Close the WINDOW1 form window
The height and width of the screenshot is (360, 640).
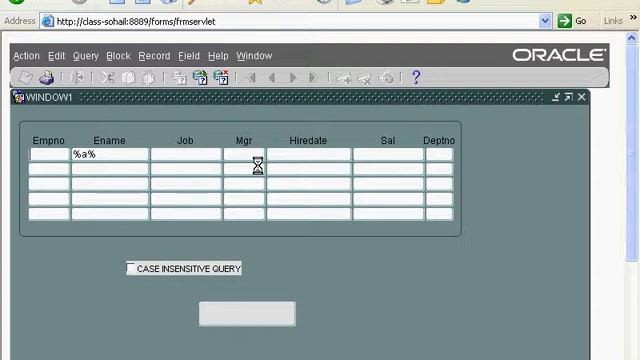pos(582,97)
